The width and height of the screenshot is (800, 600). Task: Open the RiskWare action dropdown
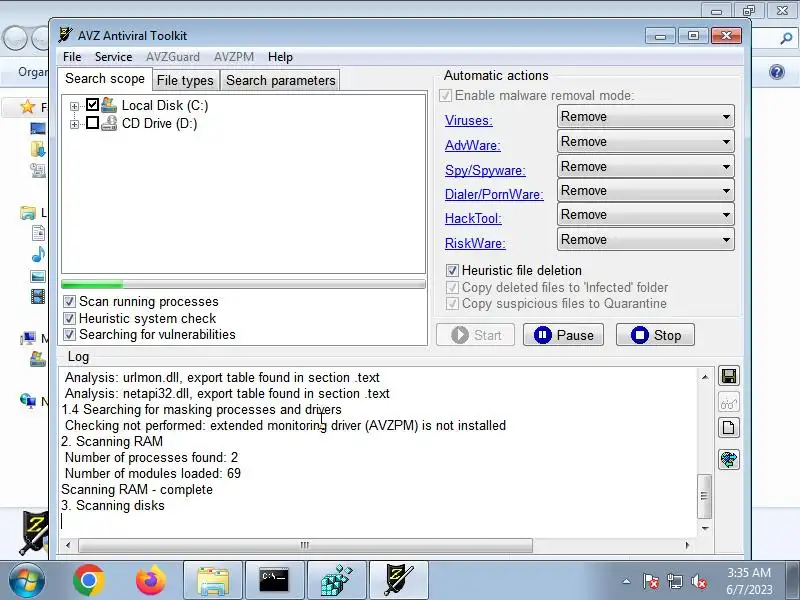pyautogui.click(x=645, y=239)
